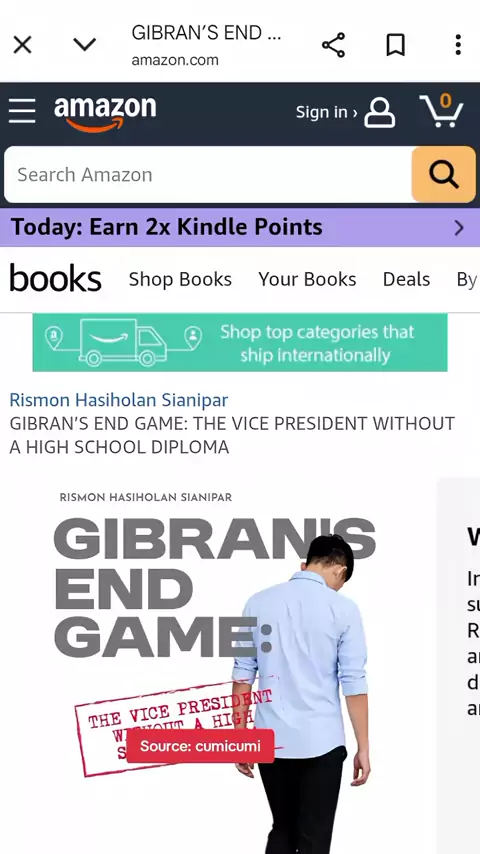Open the books category logo
Viewport: 480px width, 854px height.
[x=56, y=279]
